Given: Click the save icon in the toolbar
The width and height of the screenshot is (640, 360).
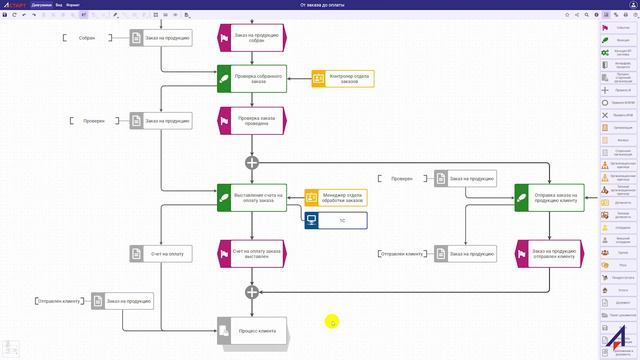Looking at the screenshot, I should pos(5,15).
